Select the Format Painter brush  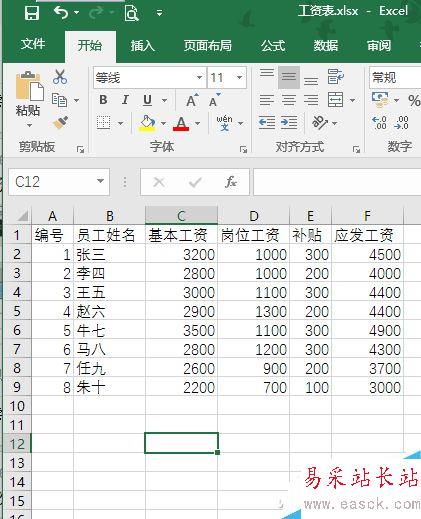click(61, 123)
